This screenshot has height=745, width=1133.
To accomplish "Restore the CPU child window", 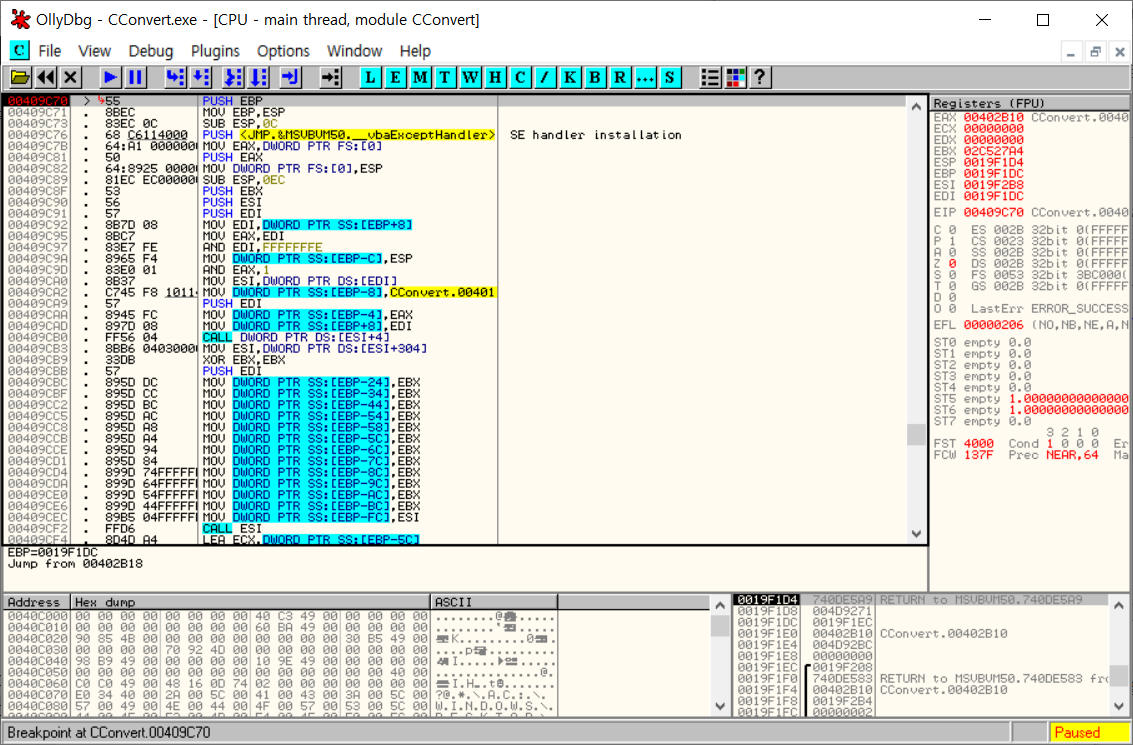I will [1095, 52].
